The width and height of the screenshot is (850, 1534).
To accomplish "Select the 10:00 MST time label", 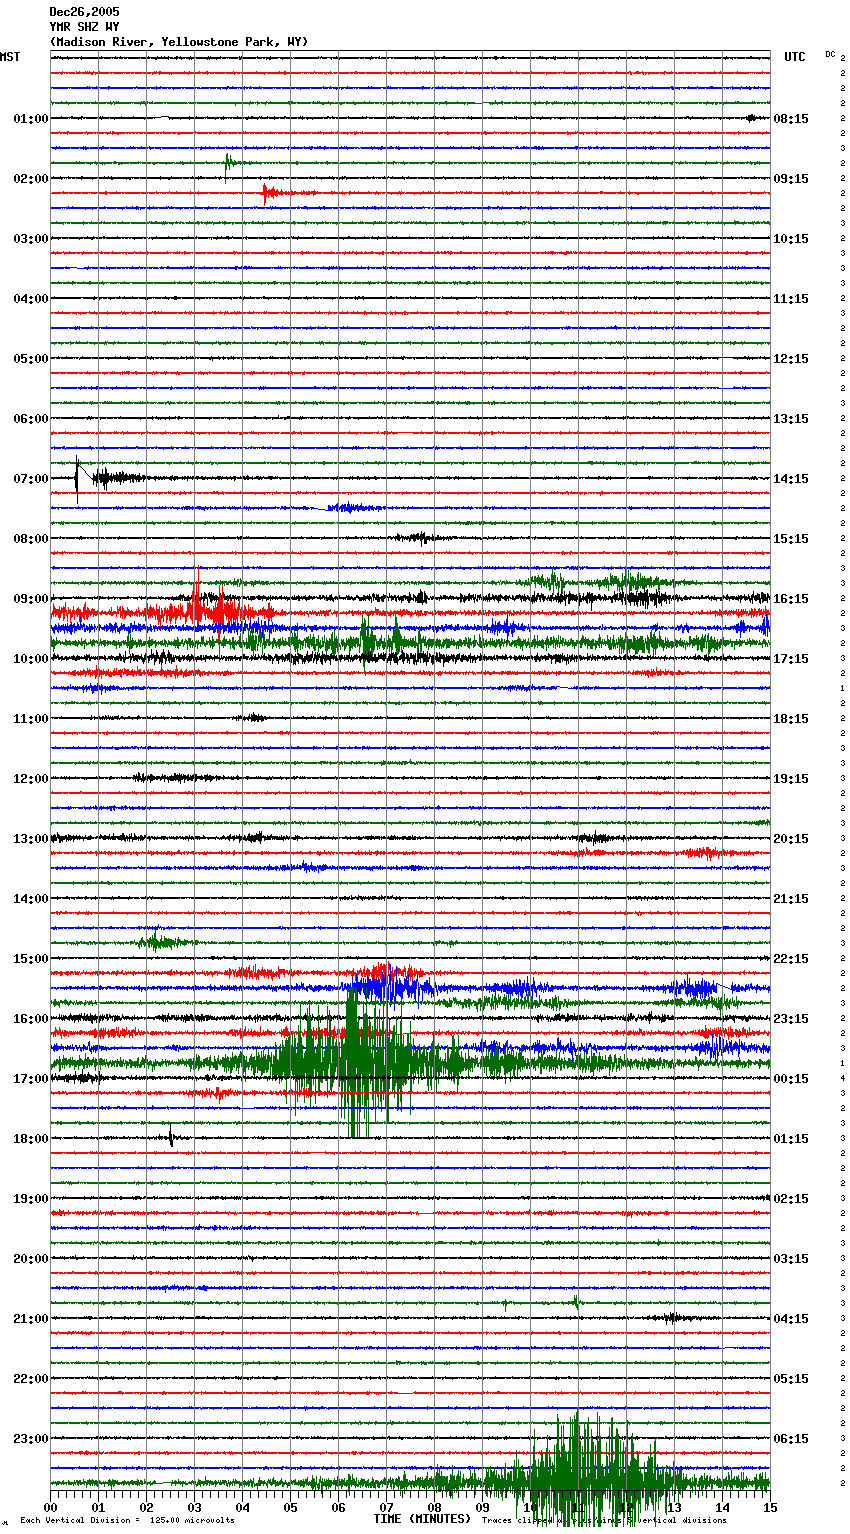I will [x=31, y=659].
